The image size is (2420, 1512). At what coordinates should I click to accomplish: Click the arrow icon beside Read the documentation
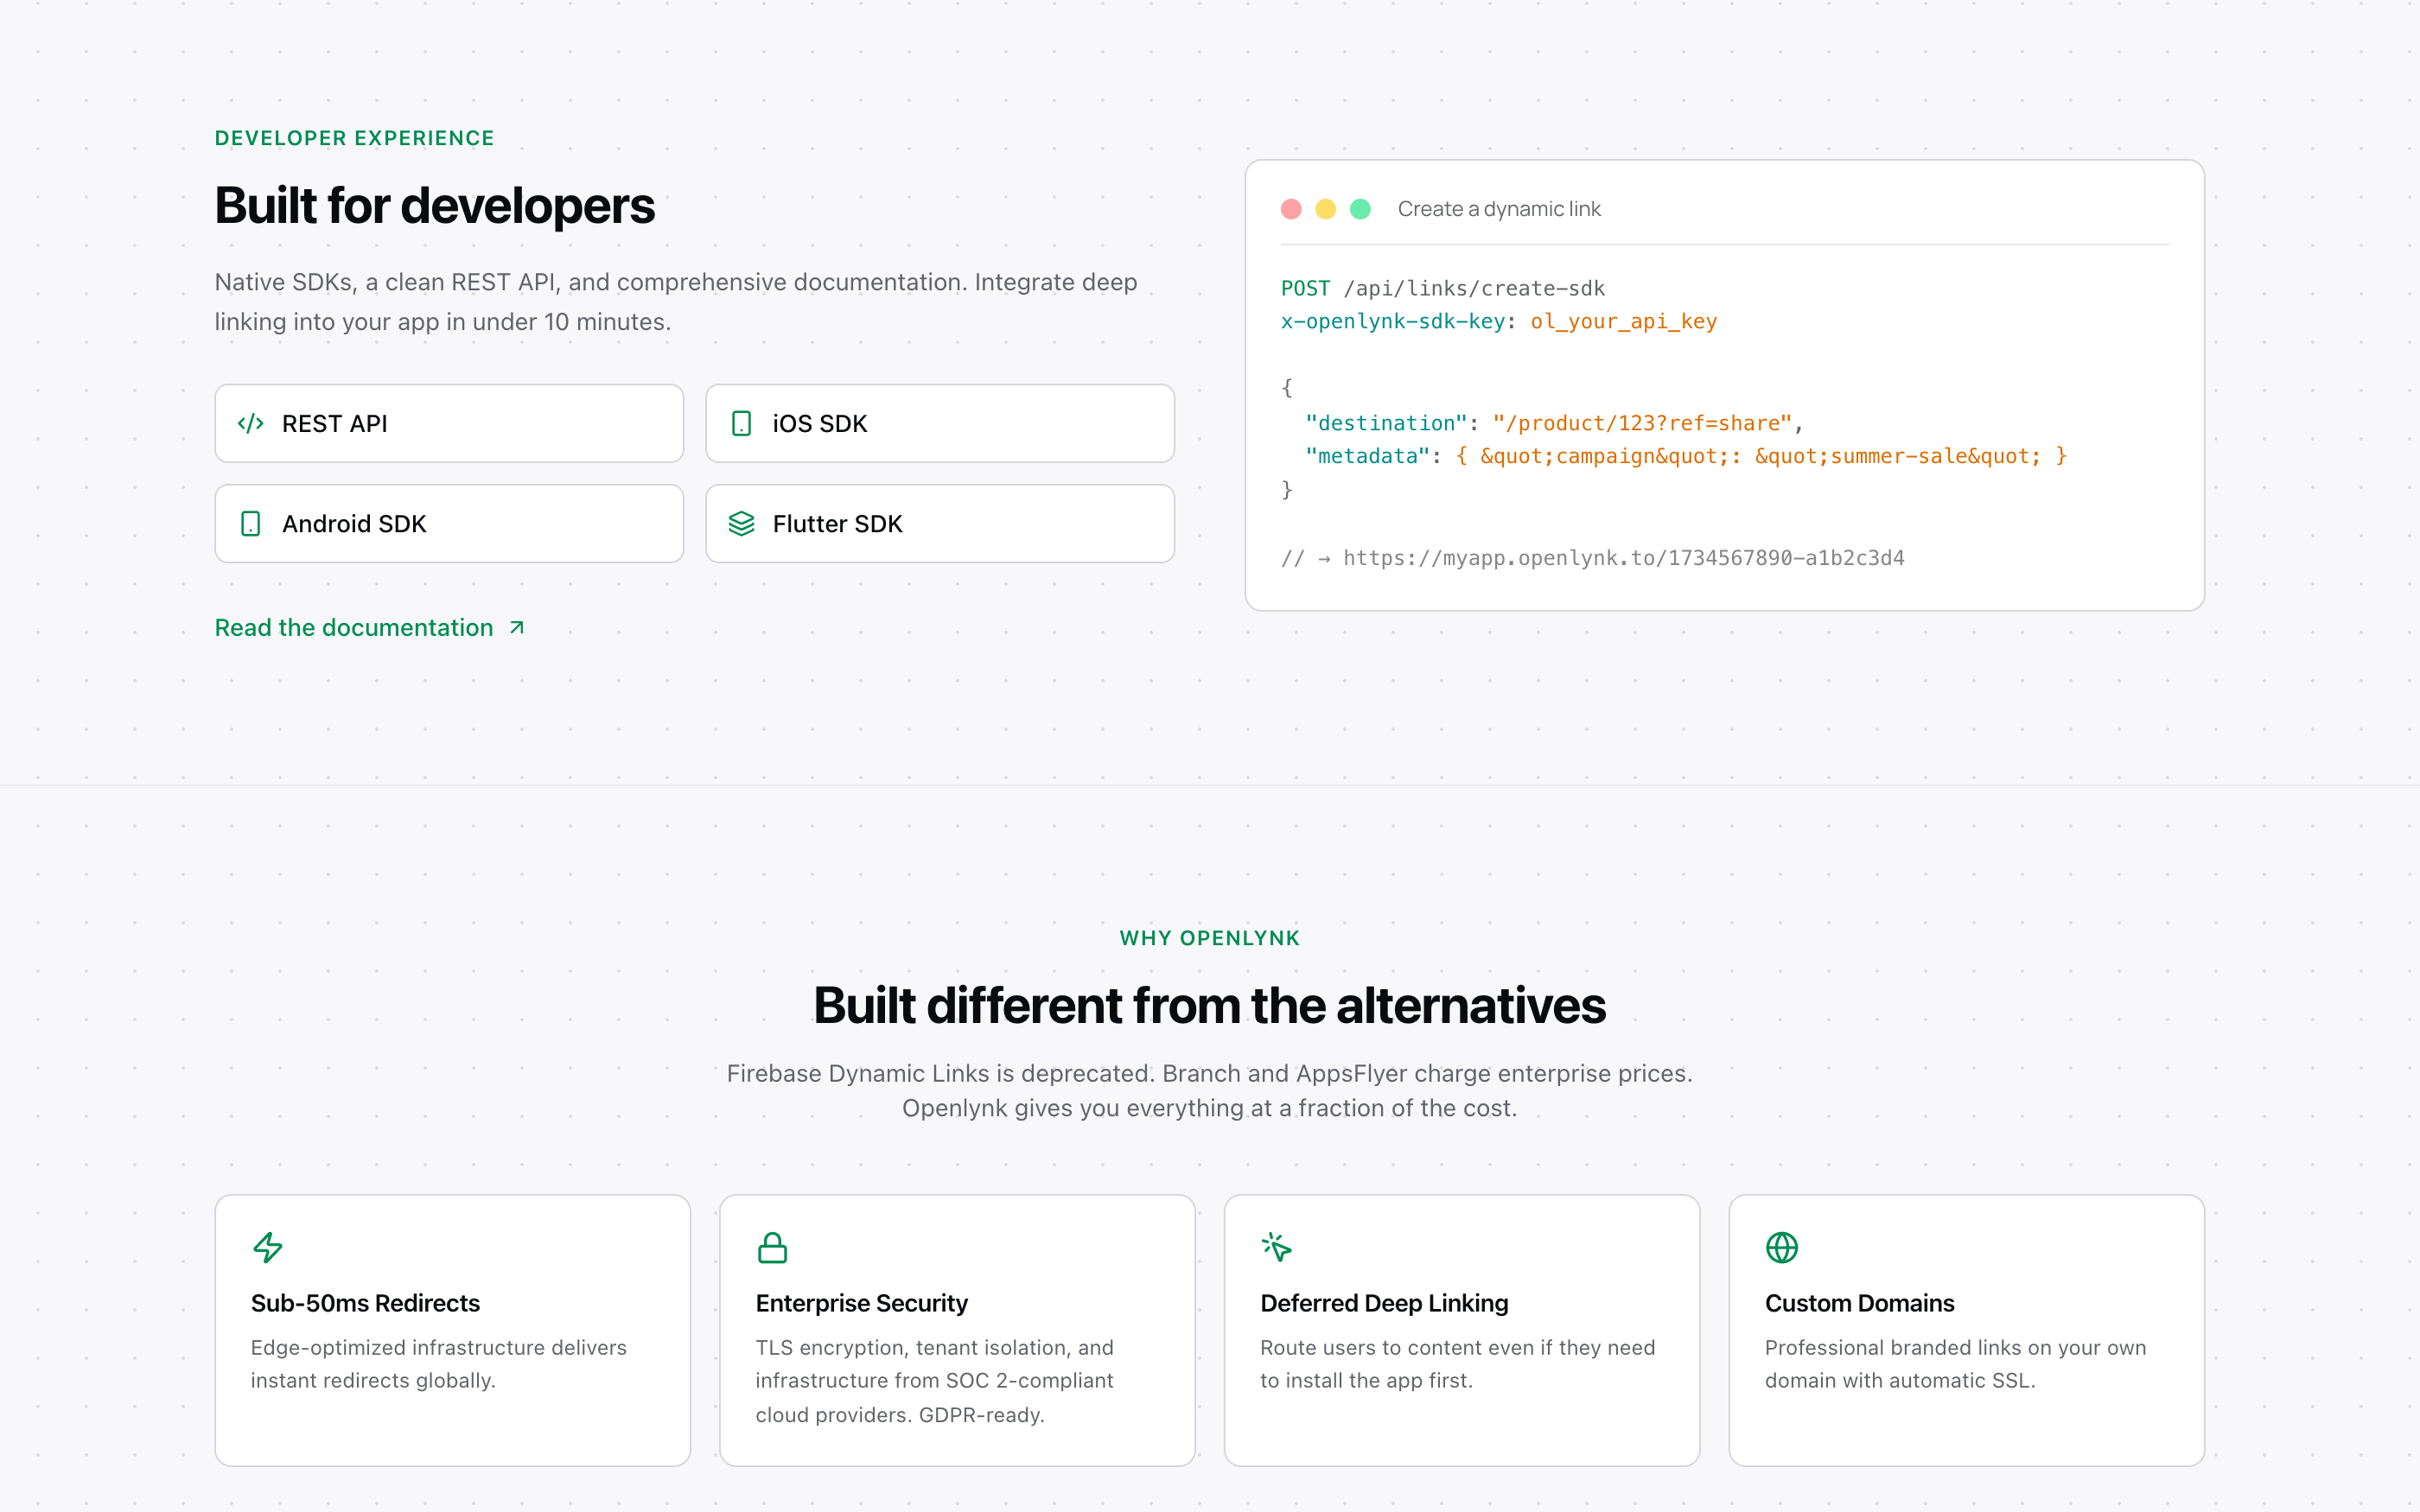(517, 628)
